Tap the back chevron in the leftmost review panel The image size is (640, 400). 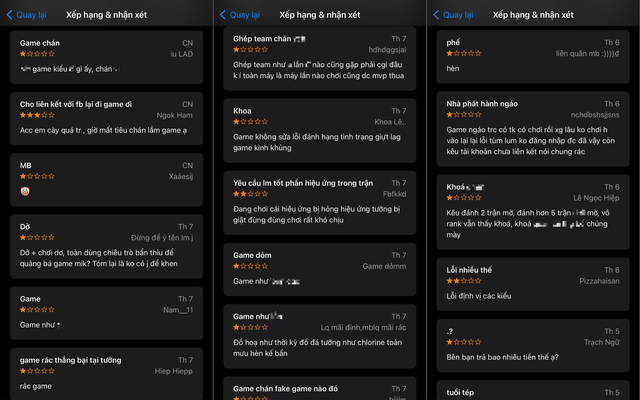[10, 15]
